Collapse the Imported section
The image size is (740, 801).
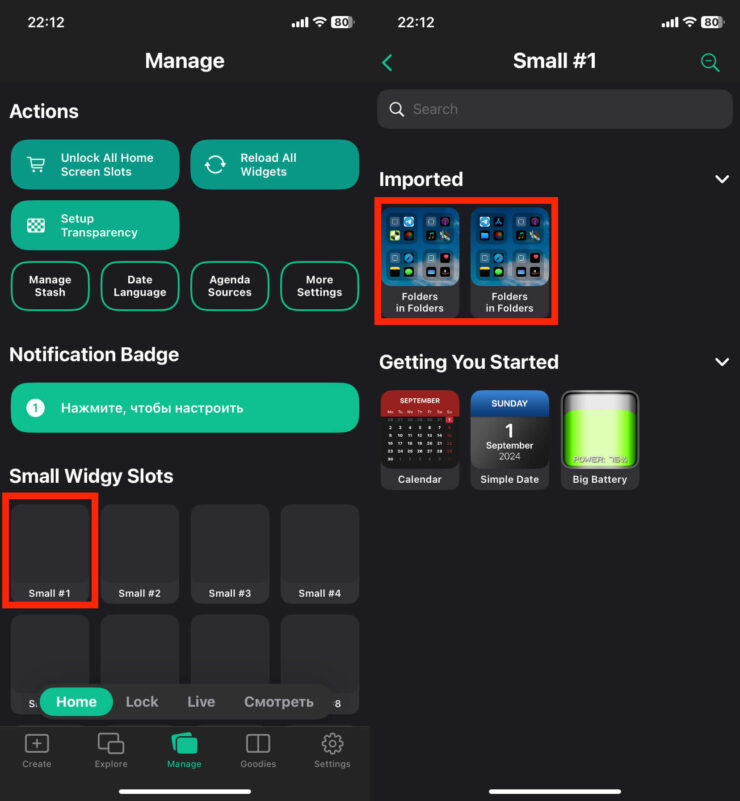point(722,180)
